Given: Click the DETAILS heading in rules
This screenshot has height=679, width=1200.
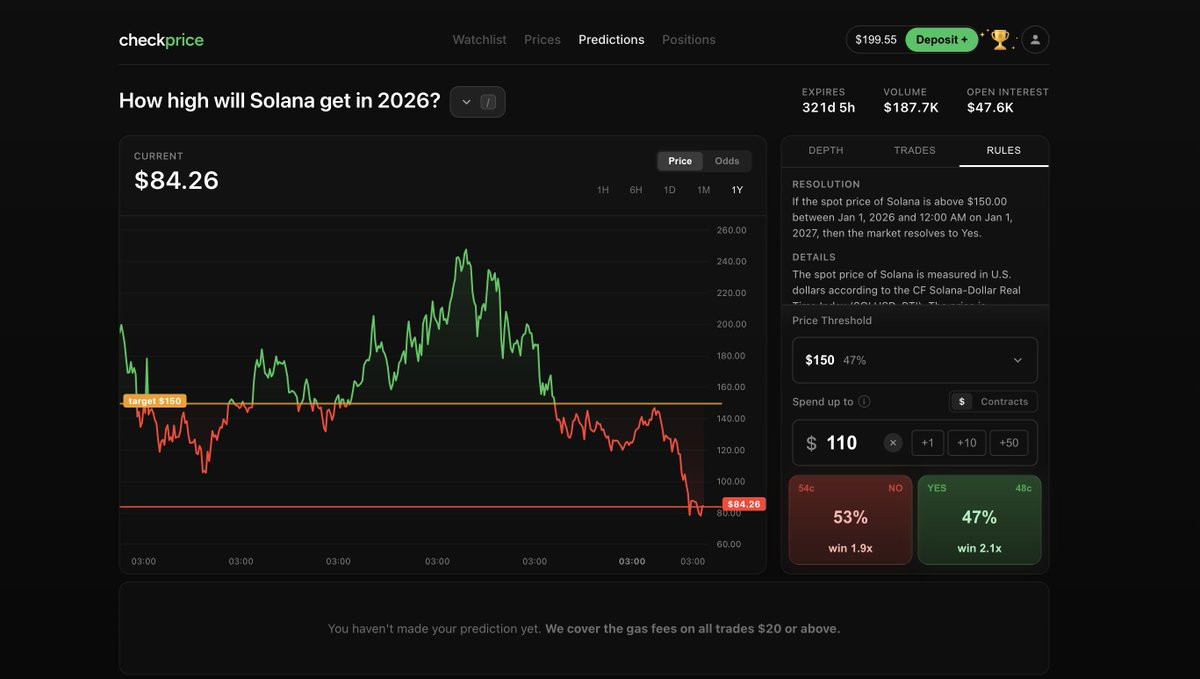Looking at the screenshot, I should pos(814,257).
